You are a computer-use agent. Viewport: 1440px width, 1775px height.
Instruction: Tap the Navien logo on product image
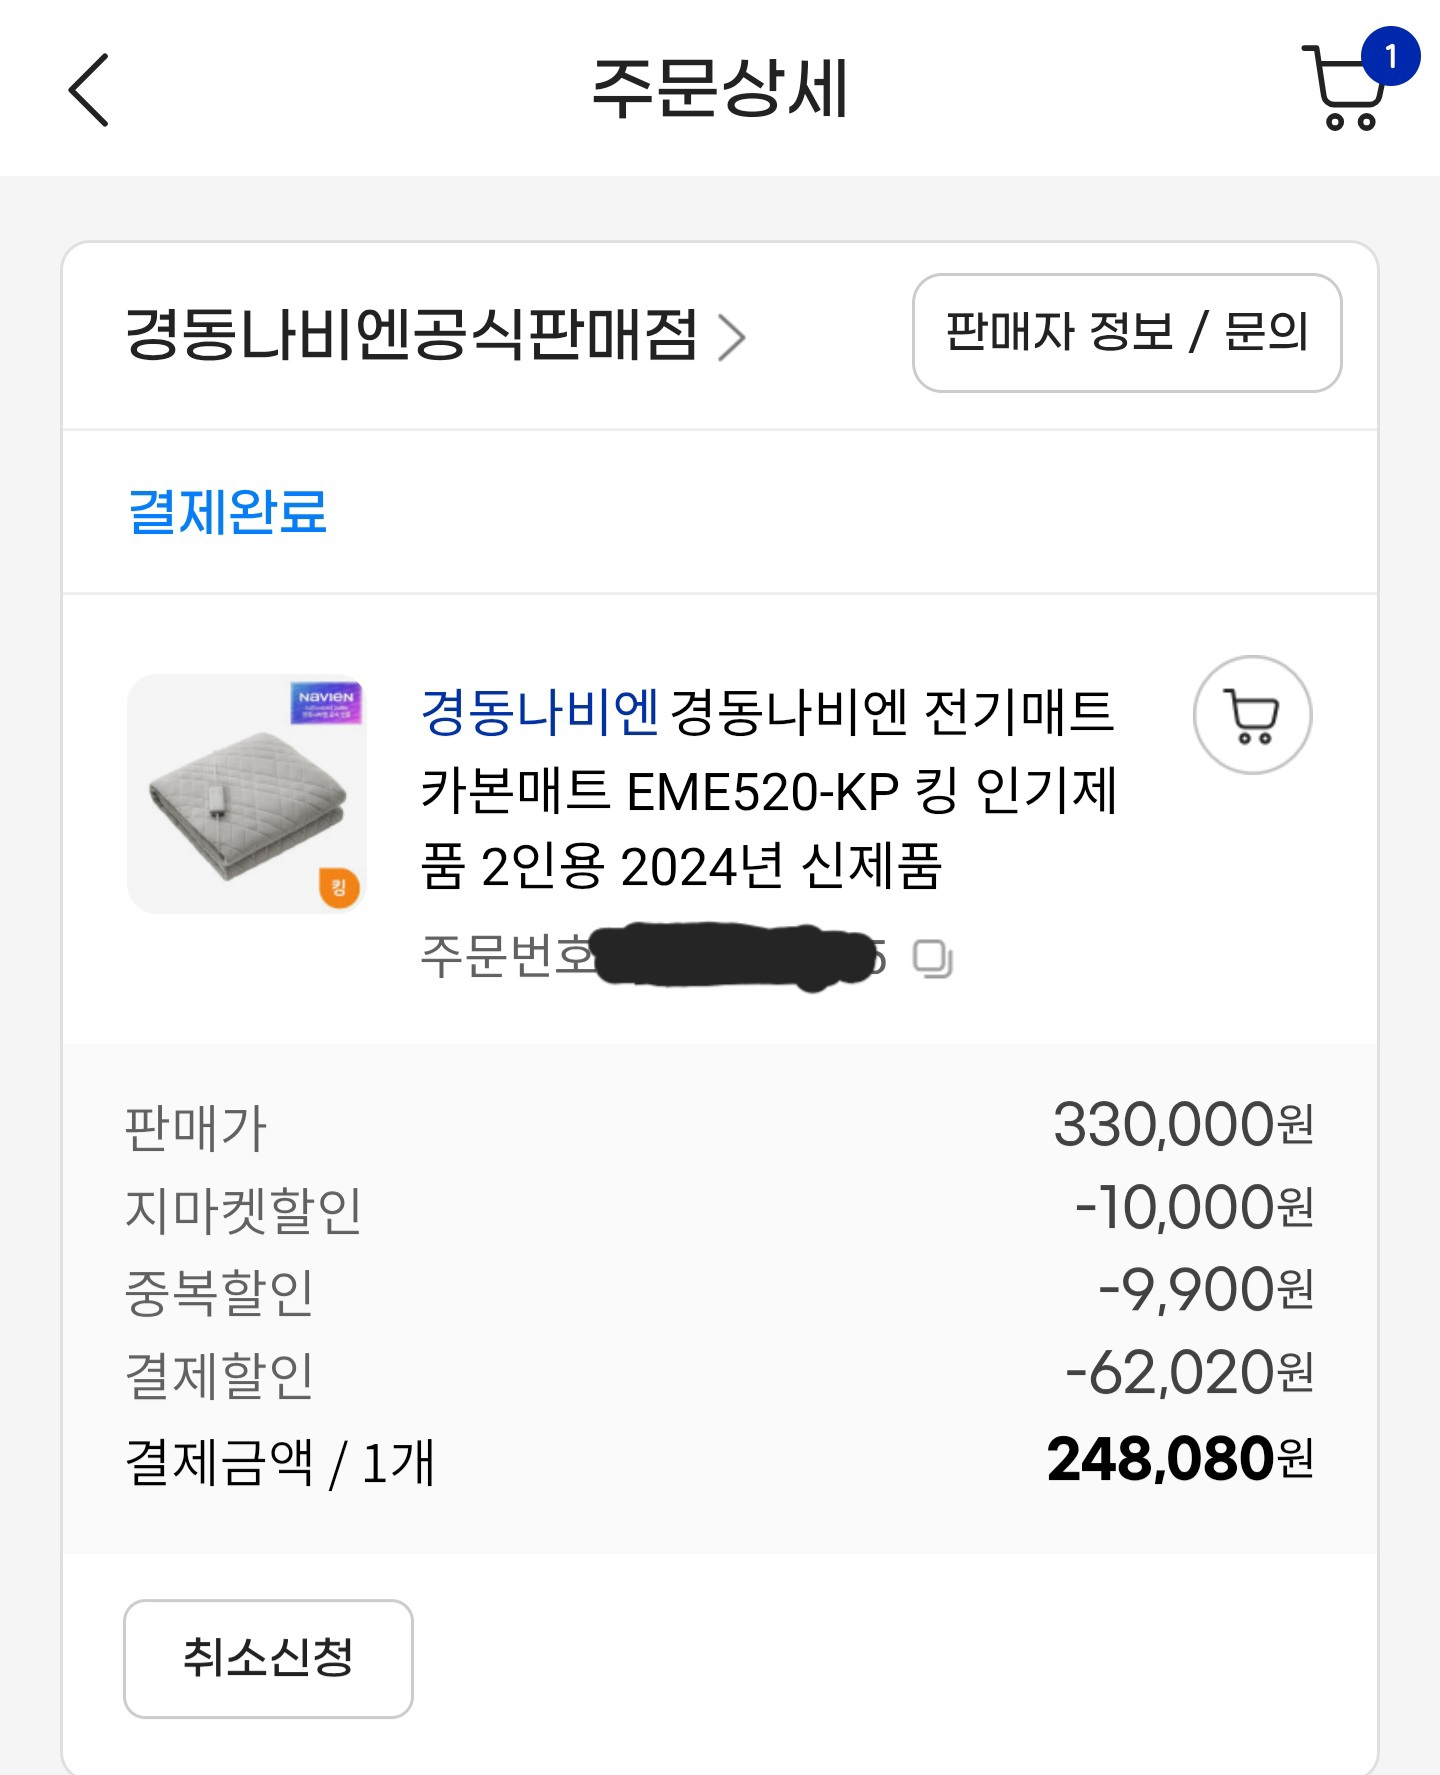(326, 702)
